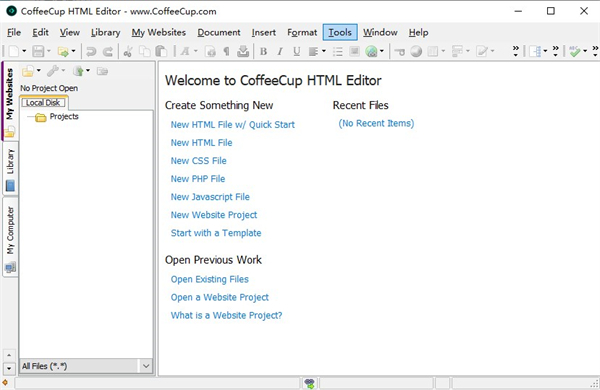Click the New Website Project link
The width and height of the screenshot is (600, 390).
tap(214, 215)
